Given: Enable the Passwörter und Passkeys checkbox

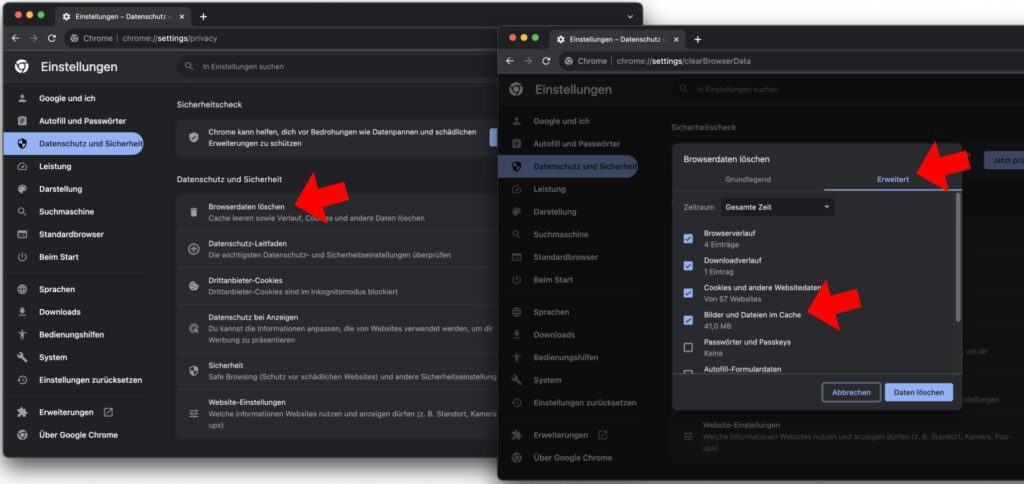Looking at the screenshot, I should tap(688, 347).
